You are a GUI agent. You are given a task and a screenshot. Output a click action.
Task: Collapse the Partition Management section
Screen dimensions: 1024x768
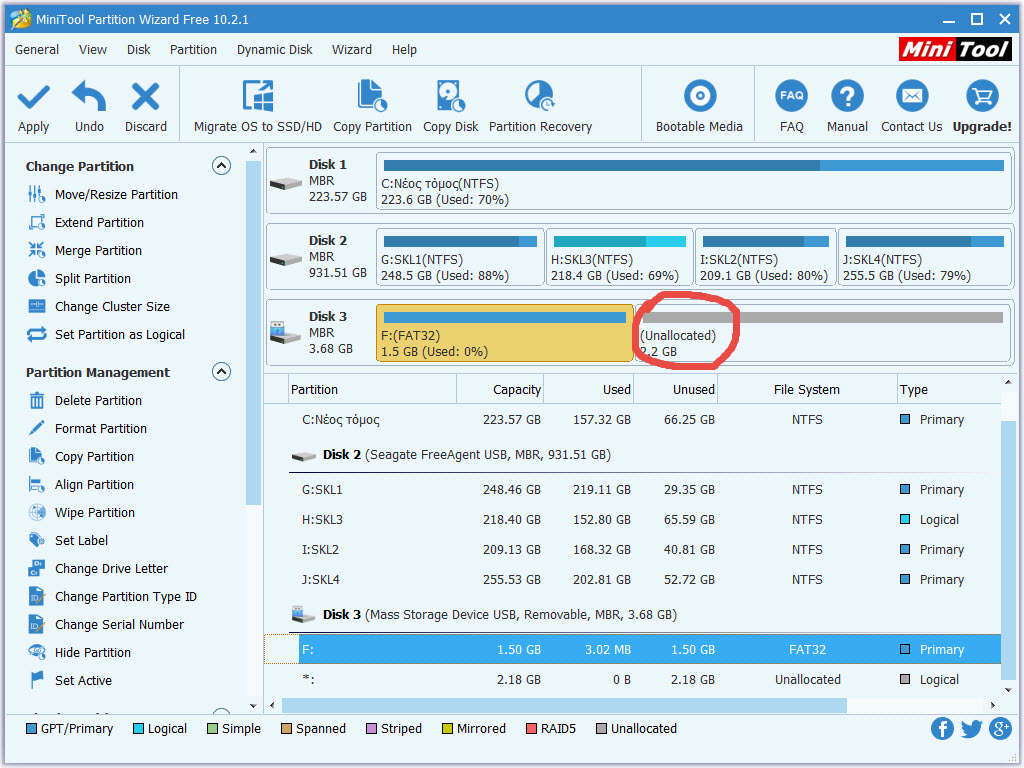pyautogui.click(x=221, y=372)
